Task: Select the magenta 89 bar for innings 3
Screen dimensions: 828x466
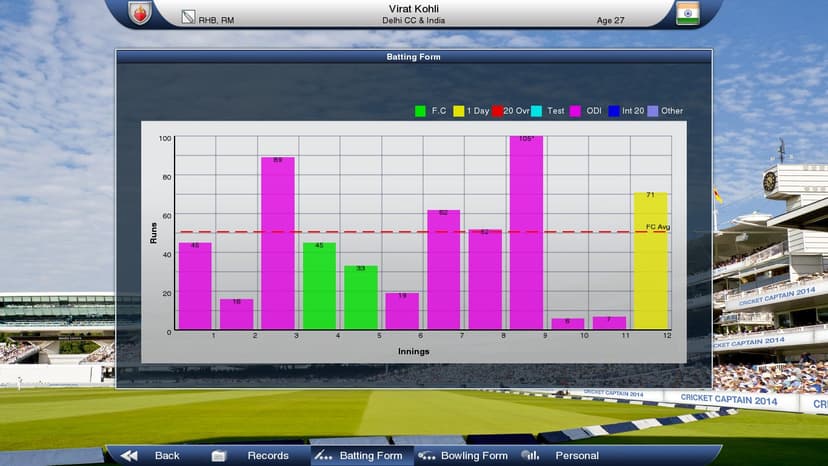Action: [278, 244]
